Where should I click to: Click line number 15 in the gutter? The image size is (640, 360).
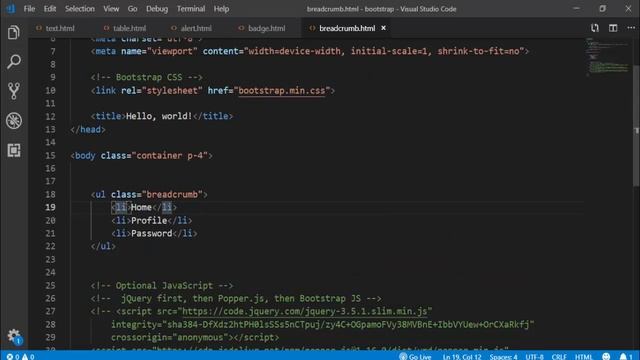tap(50, 155)
